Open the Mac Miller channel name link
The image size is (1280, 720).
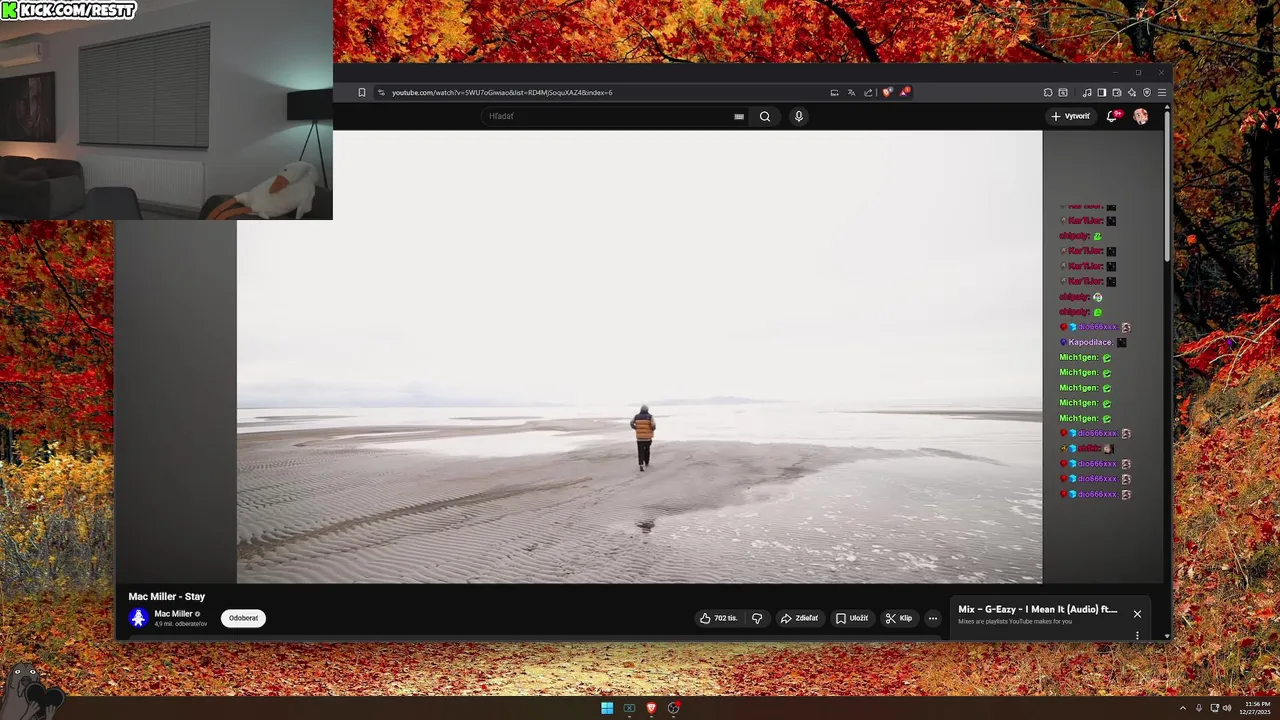coord(173,614)
